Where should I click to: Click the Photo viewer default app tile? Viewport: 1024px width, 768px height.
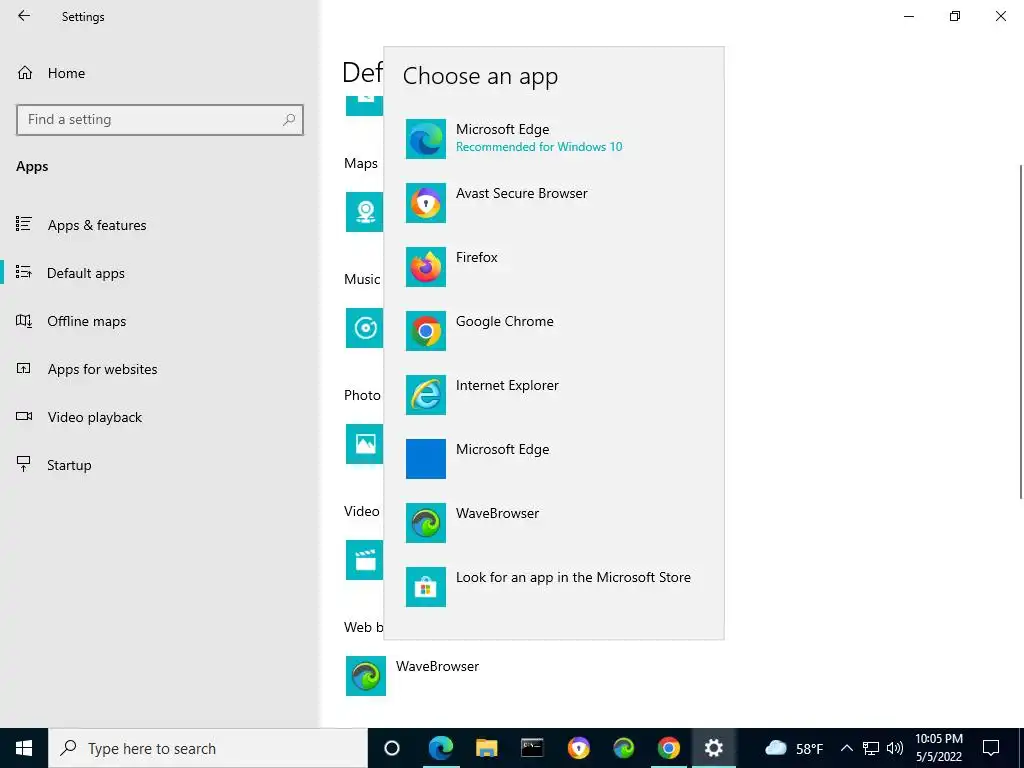[364, 444]
